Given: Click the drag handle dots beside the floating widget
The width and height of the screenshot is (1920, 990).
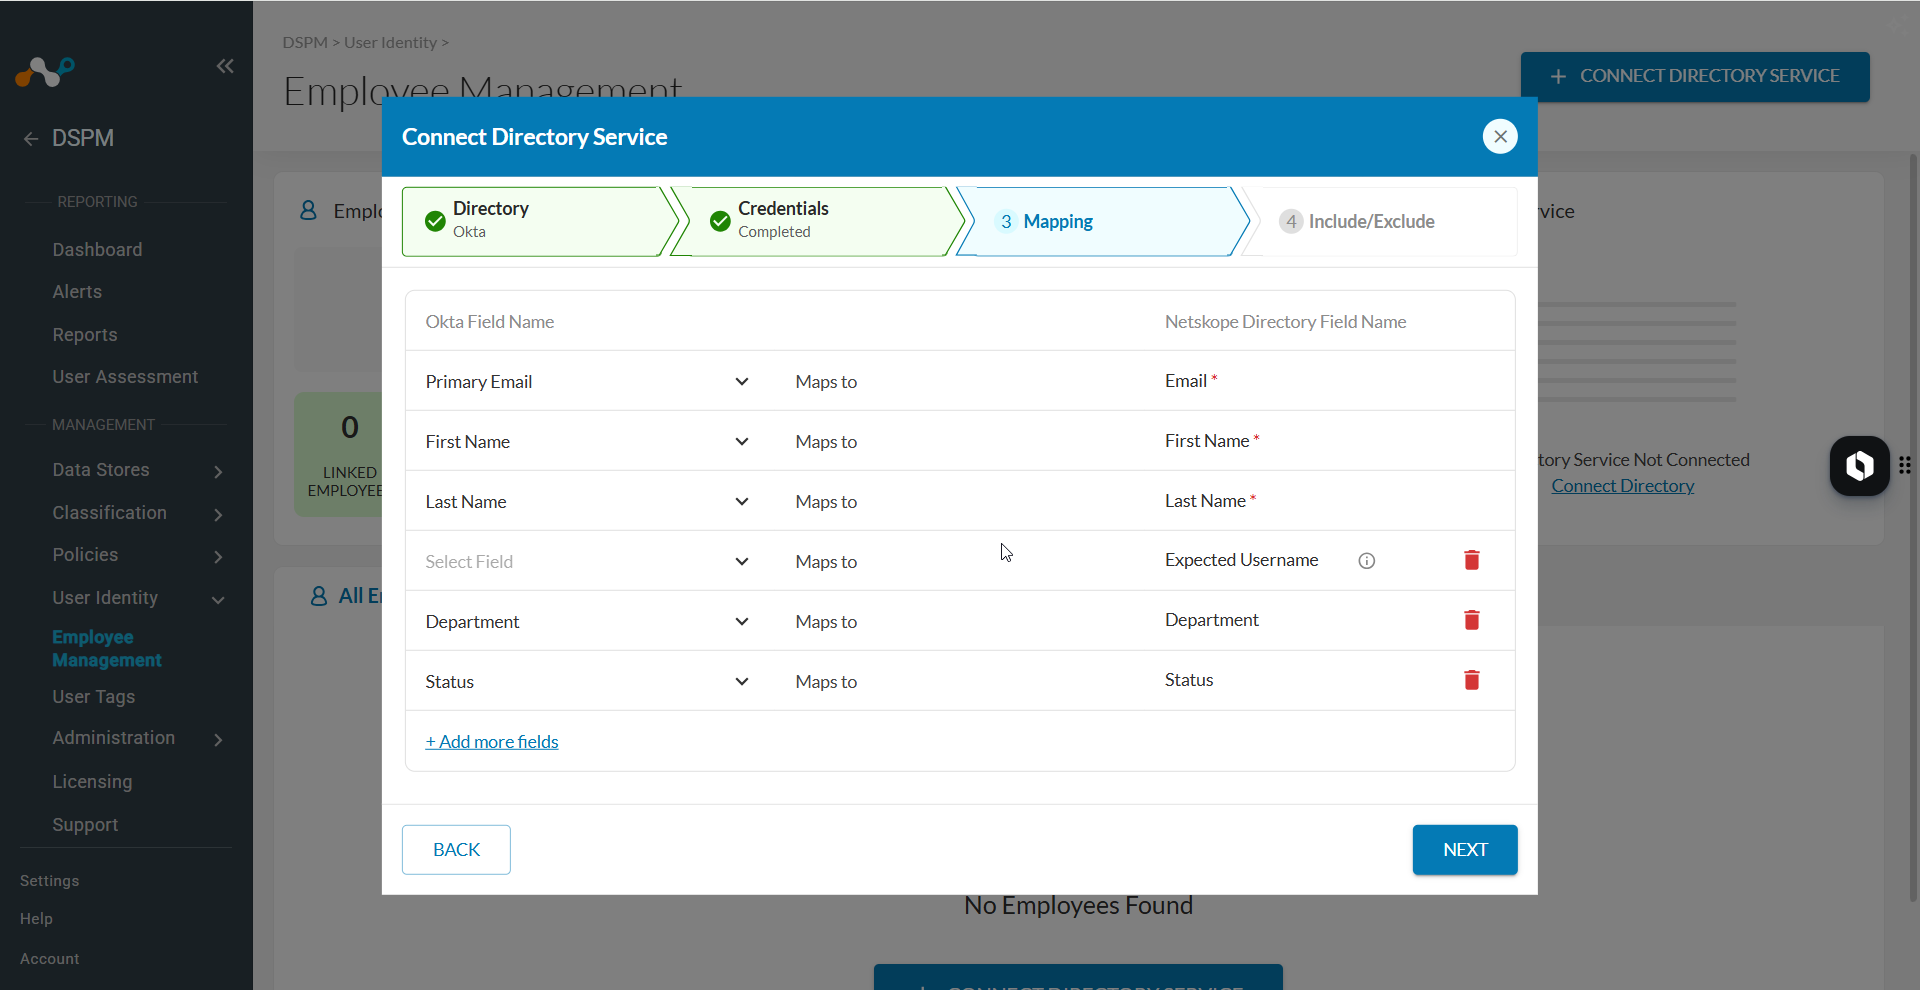Looking at the screenshot, I should 1905,465.
